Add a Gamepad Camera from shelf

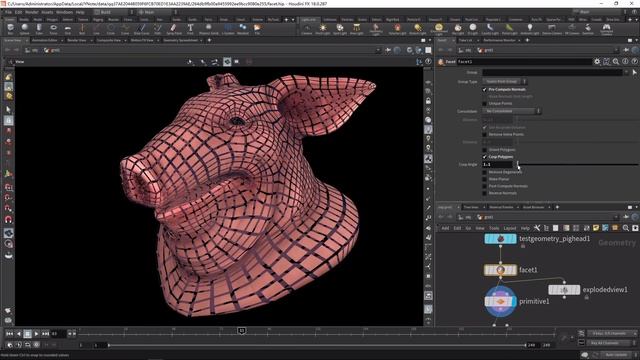click(x=607, y=29)
